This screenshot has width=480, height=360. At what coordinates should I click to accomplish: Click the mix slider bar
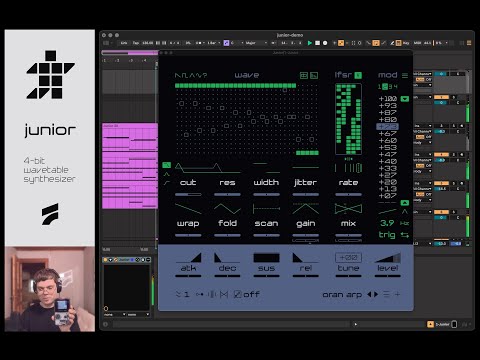[348, 235]
